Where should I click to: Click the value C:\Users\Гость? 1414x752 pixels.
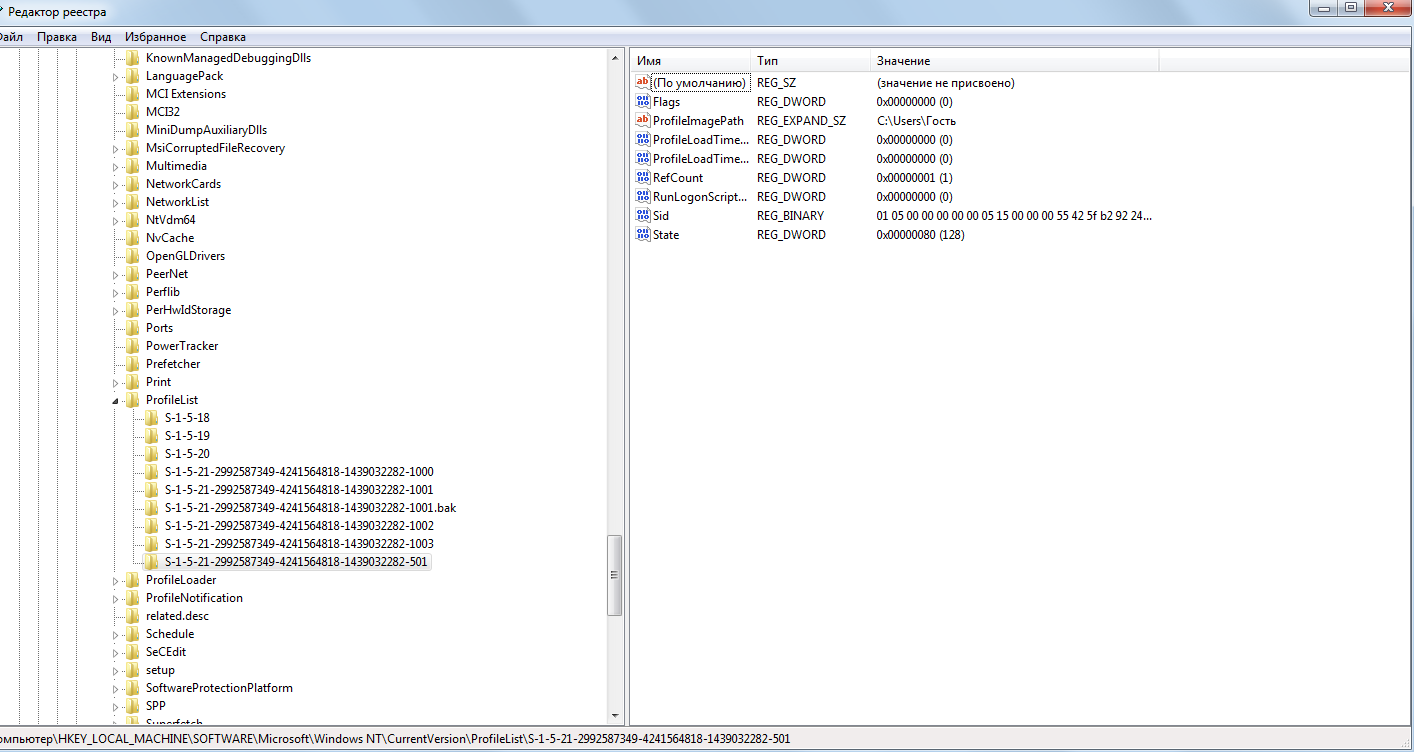916,121
